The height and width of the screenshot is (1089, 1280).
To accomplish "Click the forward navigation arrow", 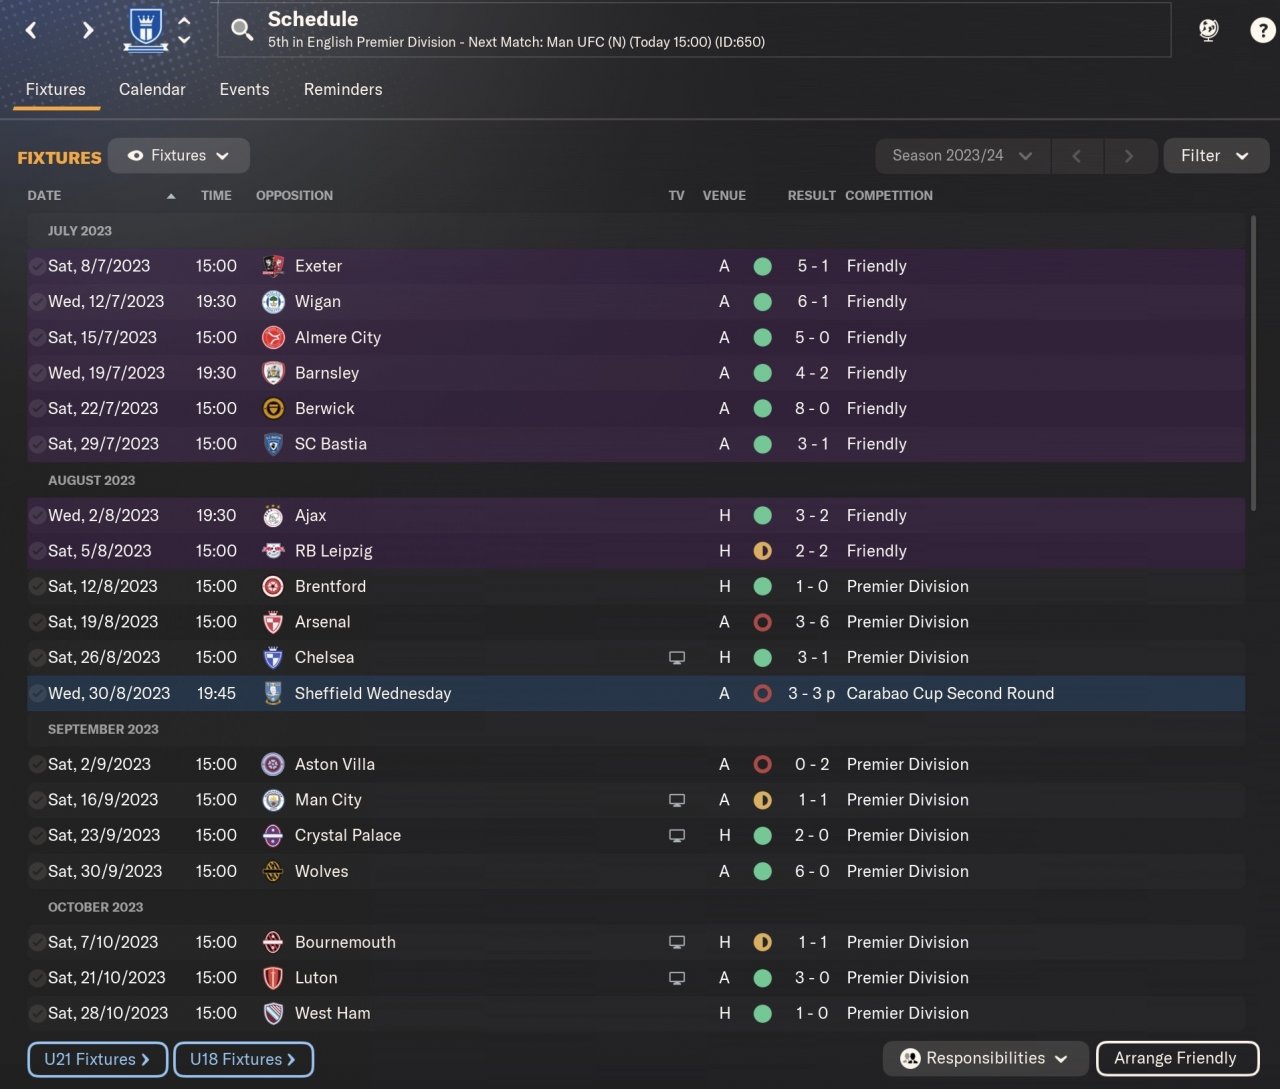I will (x=88, y=30).
